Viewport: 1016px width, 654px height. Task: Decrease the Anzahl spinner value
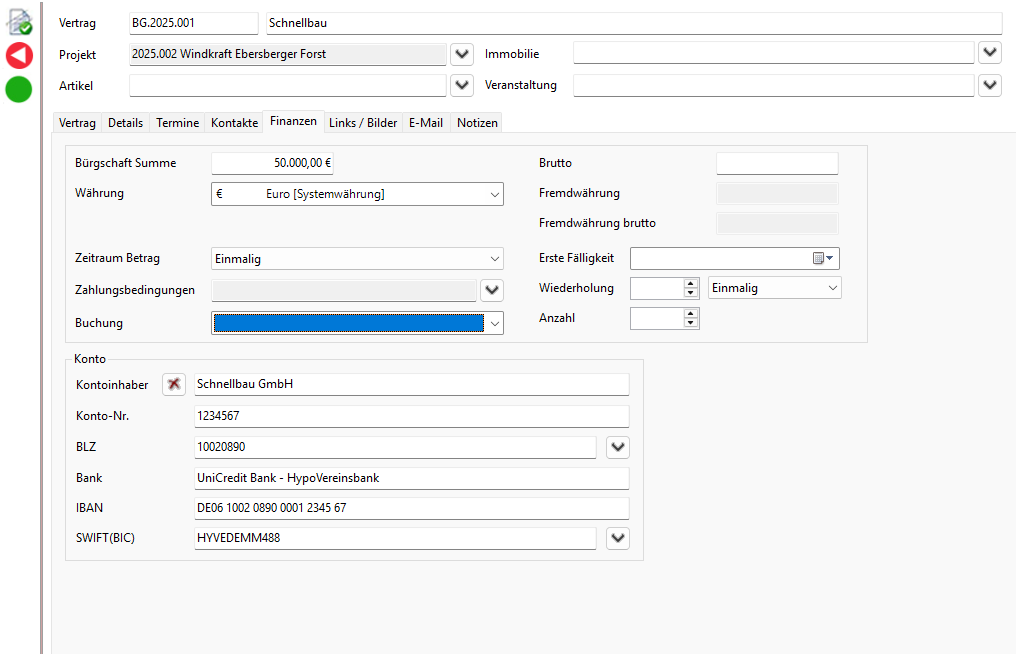click(x=691, y=323)
